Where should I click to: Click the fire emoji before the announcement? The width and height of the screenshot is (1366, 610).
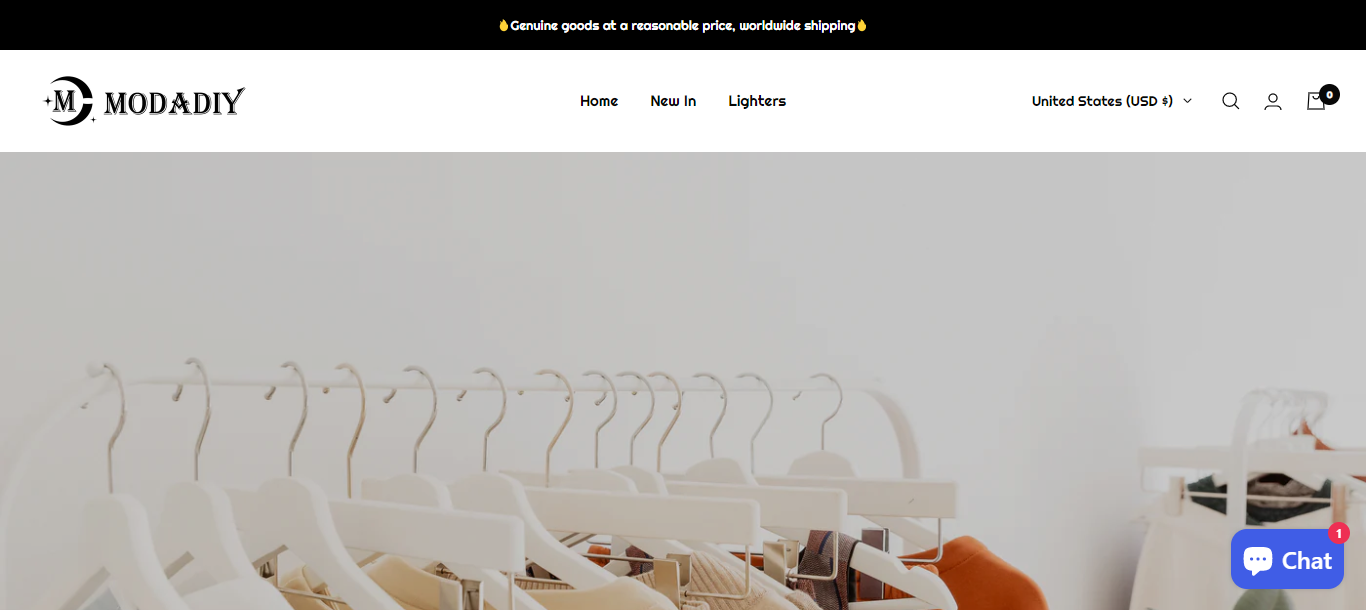click(504, 25)
